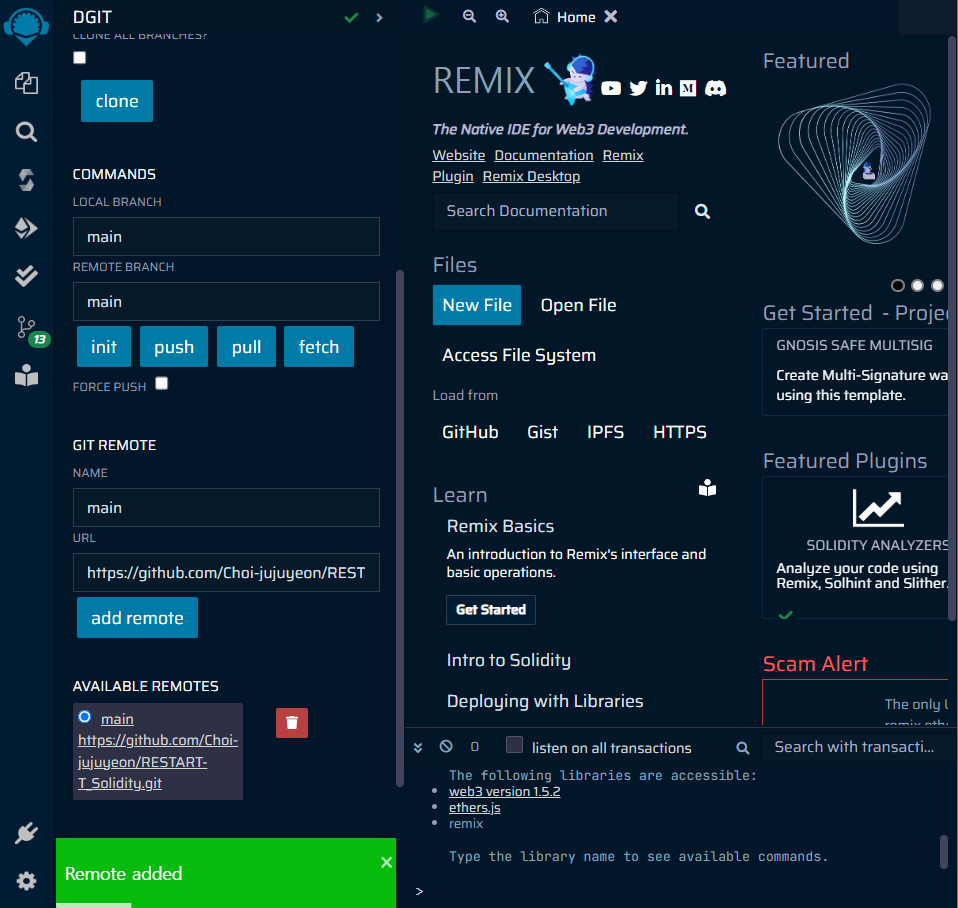Screen dimensions: 958x908
Task: Click the DGIT plugin green checkmark icon
Action: (351, 18)
